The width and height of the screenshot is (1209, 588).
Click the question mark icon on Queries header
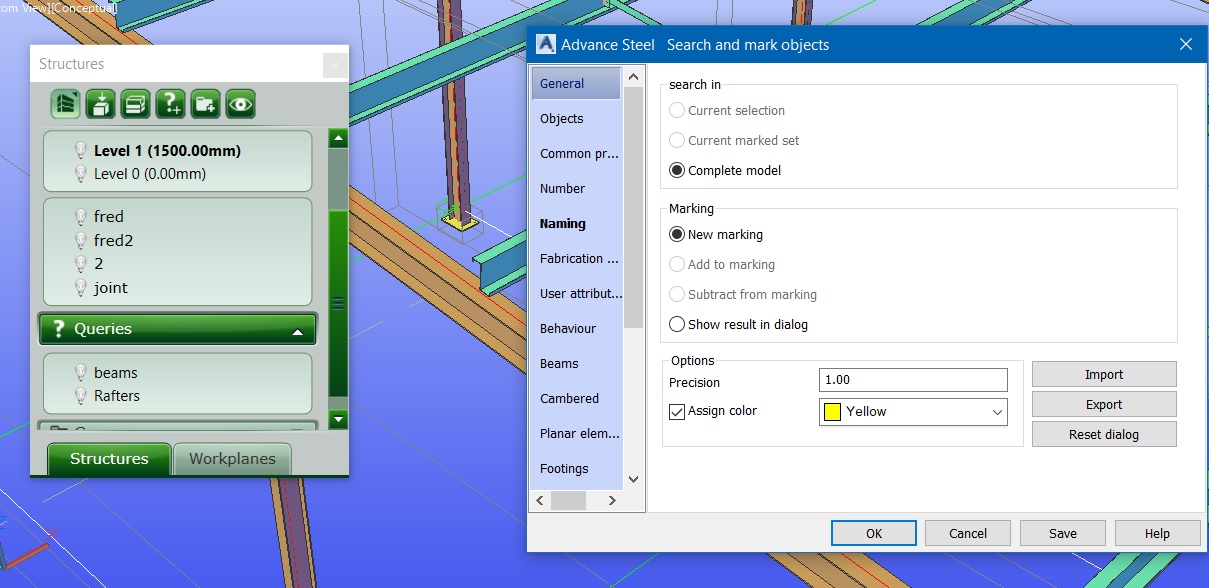click(58, 329)
